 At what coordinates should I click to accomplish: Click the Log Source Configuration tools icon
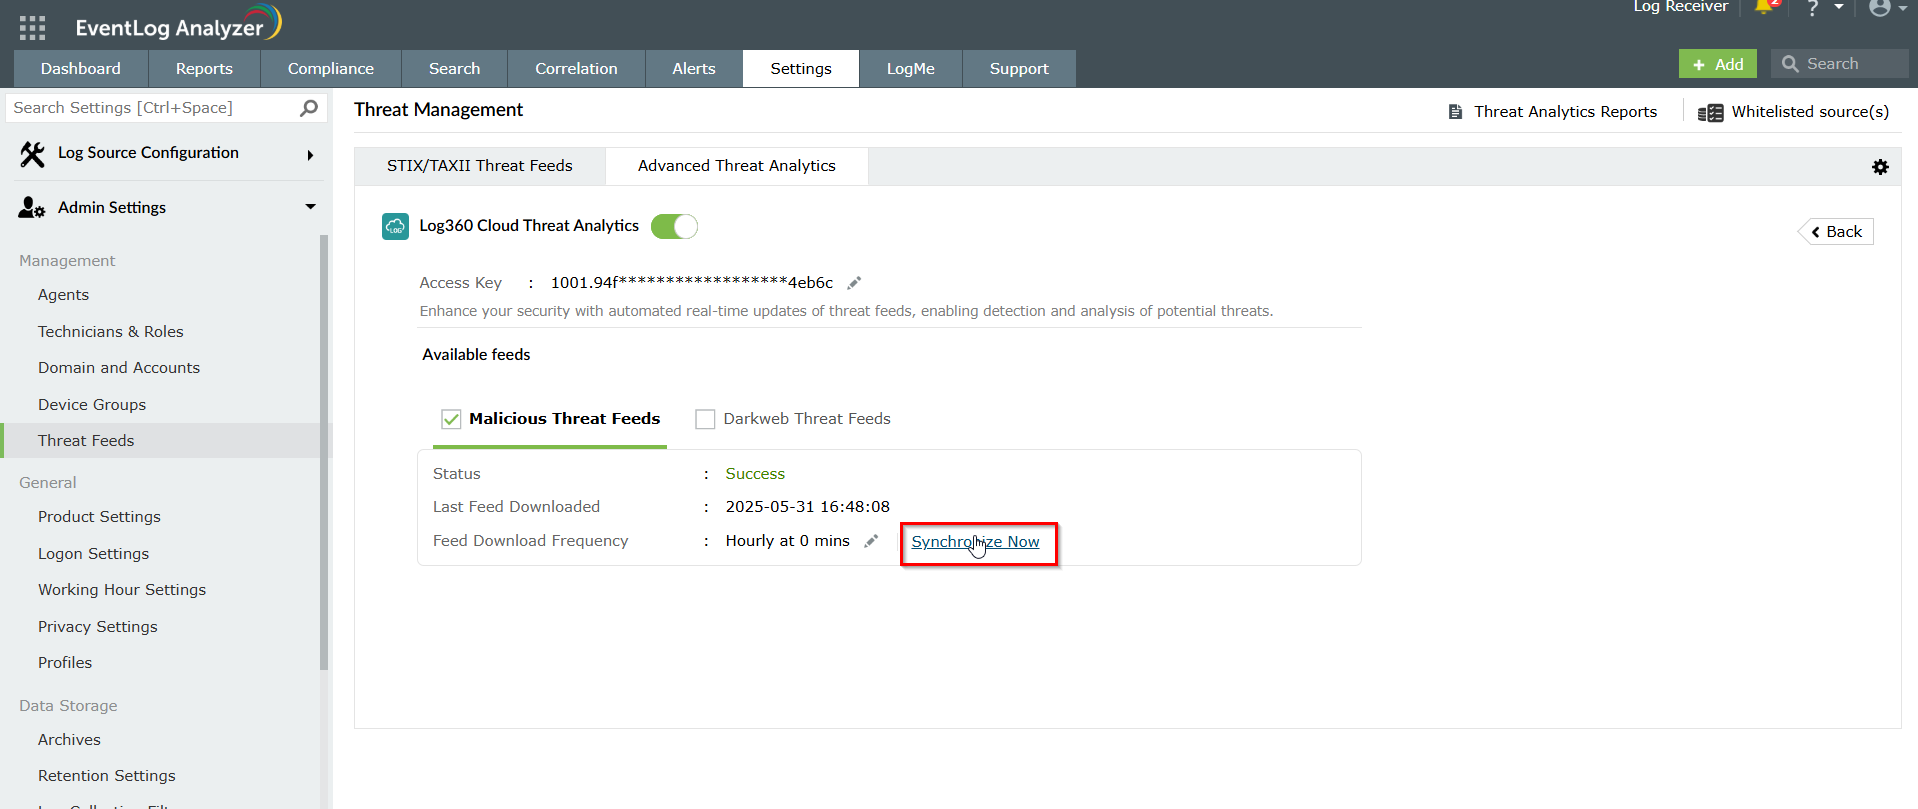(x=32, y=154)
